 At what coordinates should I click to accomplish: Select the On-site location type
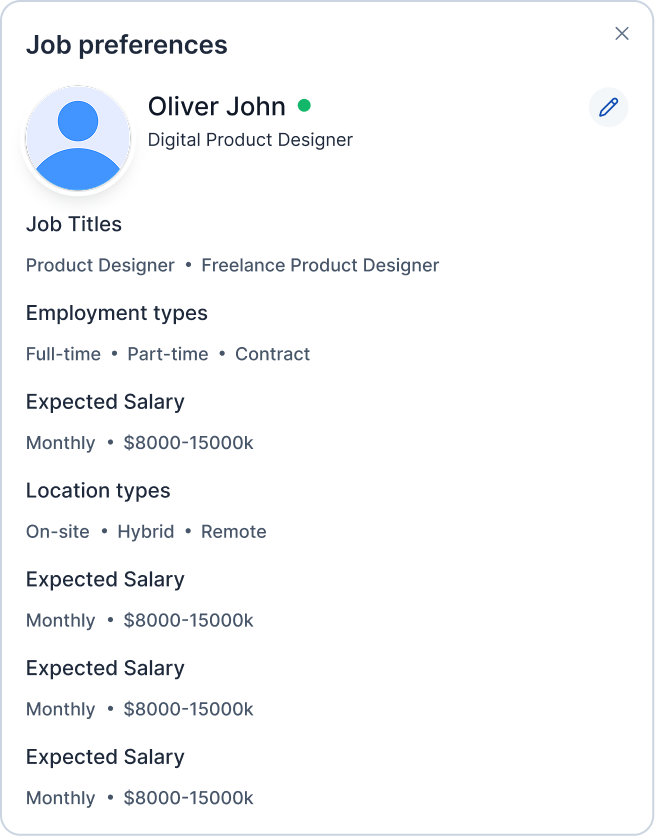(57, 531)
